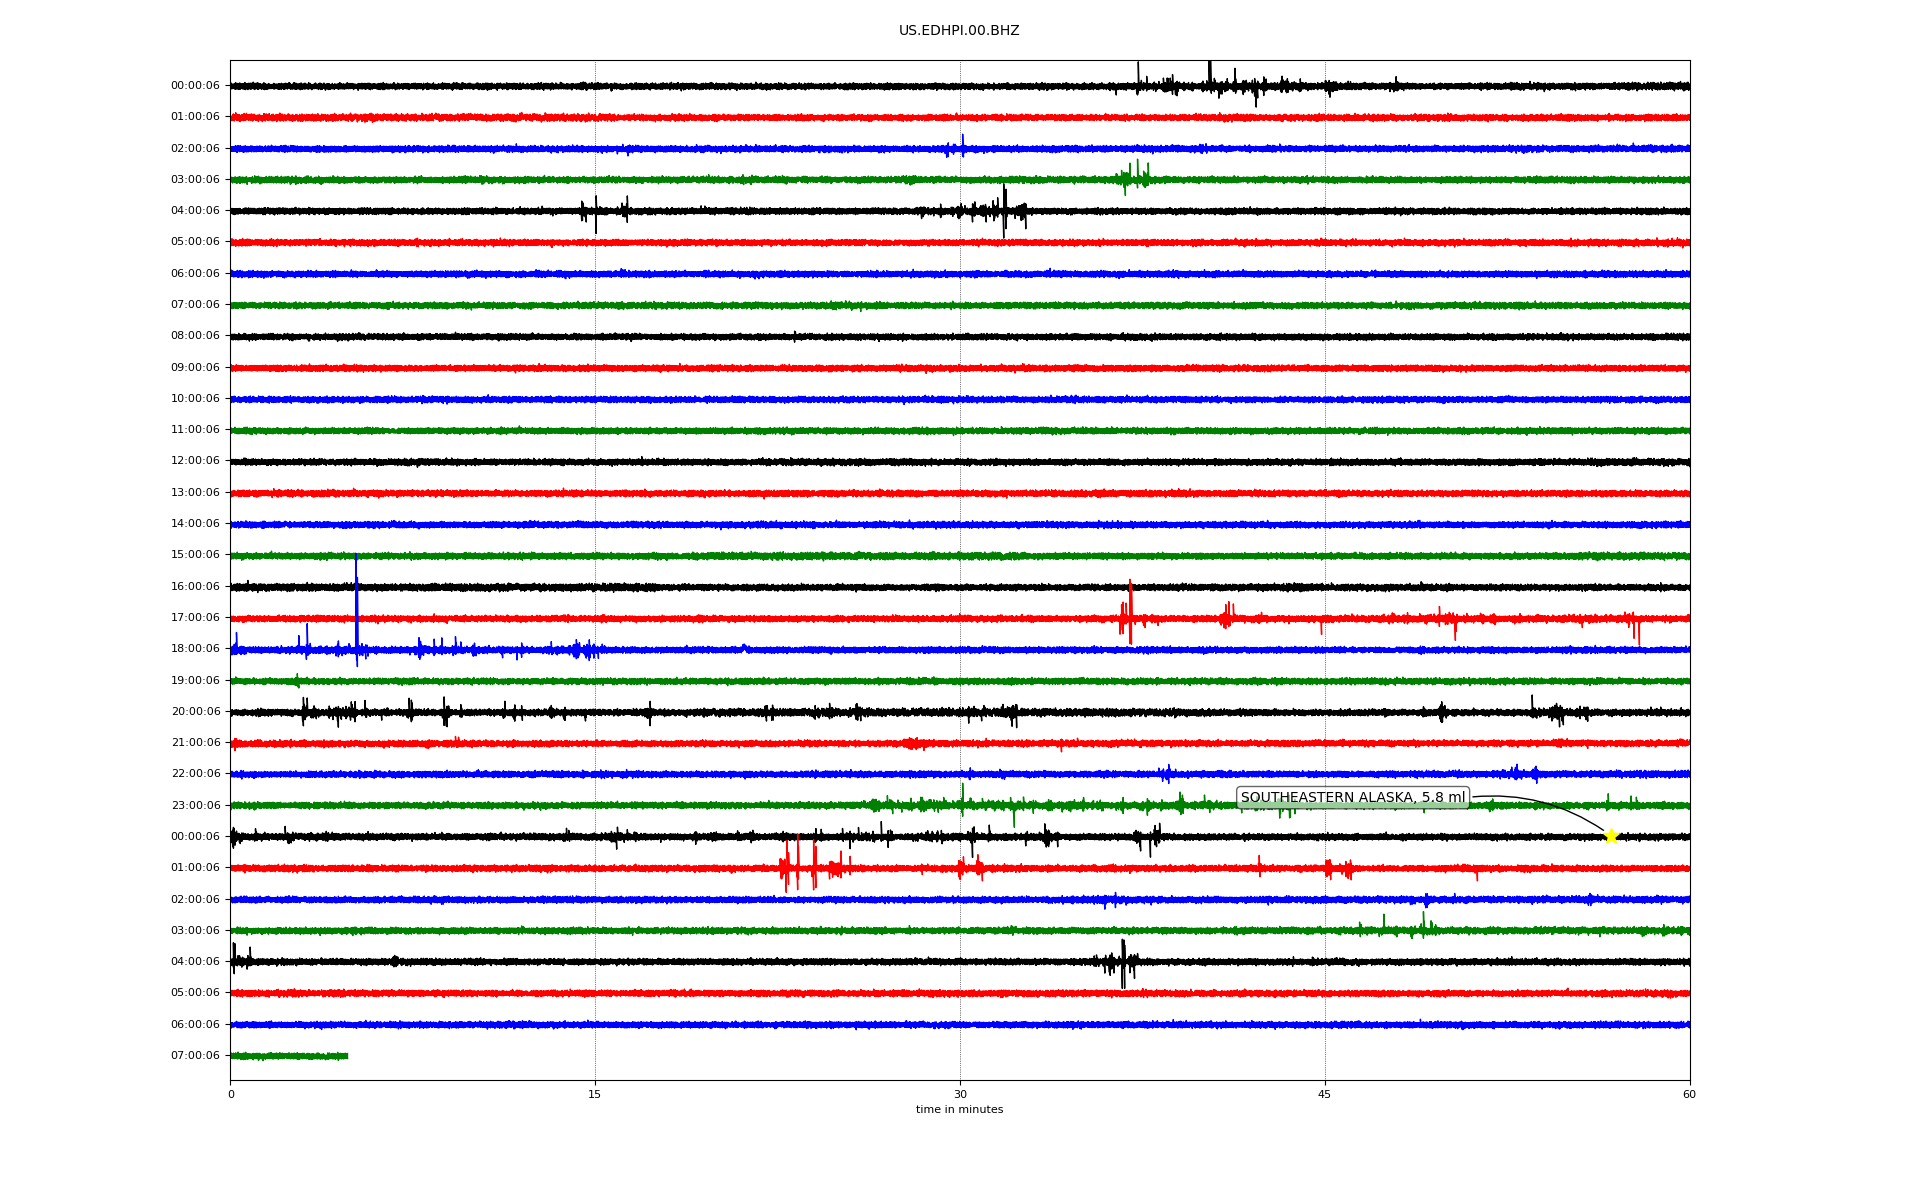The height and width of the screenshot is (1200, 1920).
Task: Click the SOUTHEASTERN ALASKA 5.8 annotation label
Action: pos(1352,798)
